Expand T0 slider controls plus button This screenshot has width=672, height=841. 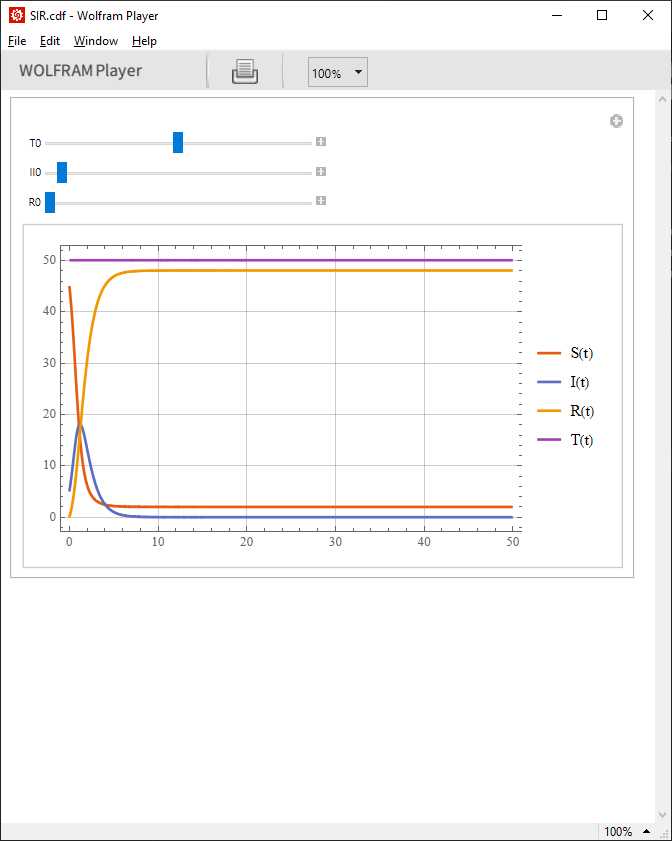click(321, 142)
